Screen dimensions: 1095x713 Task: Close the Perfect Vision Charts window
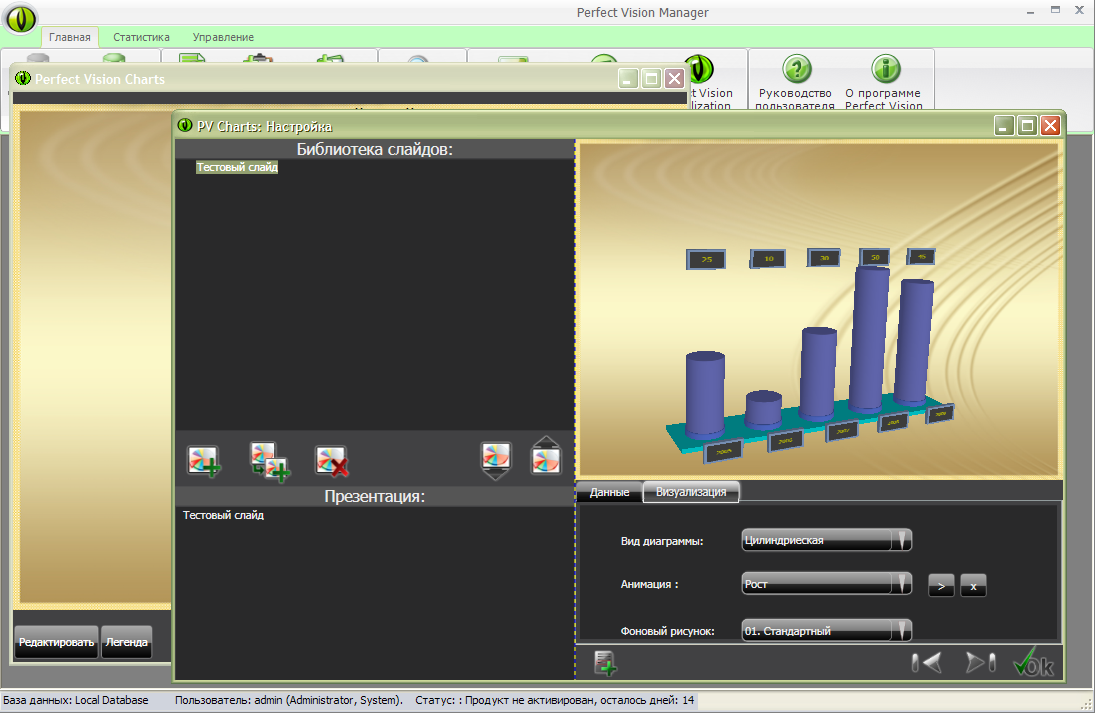(x=675, y=78)
